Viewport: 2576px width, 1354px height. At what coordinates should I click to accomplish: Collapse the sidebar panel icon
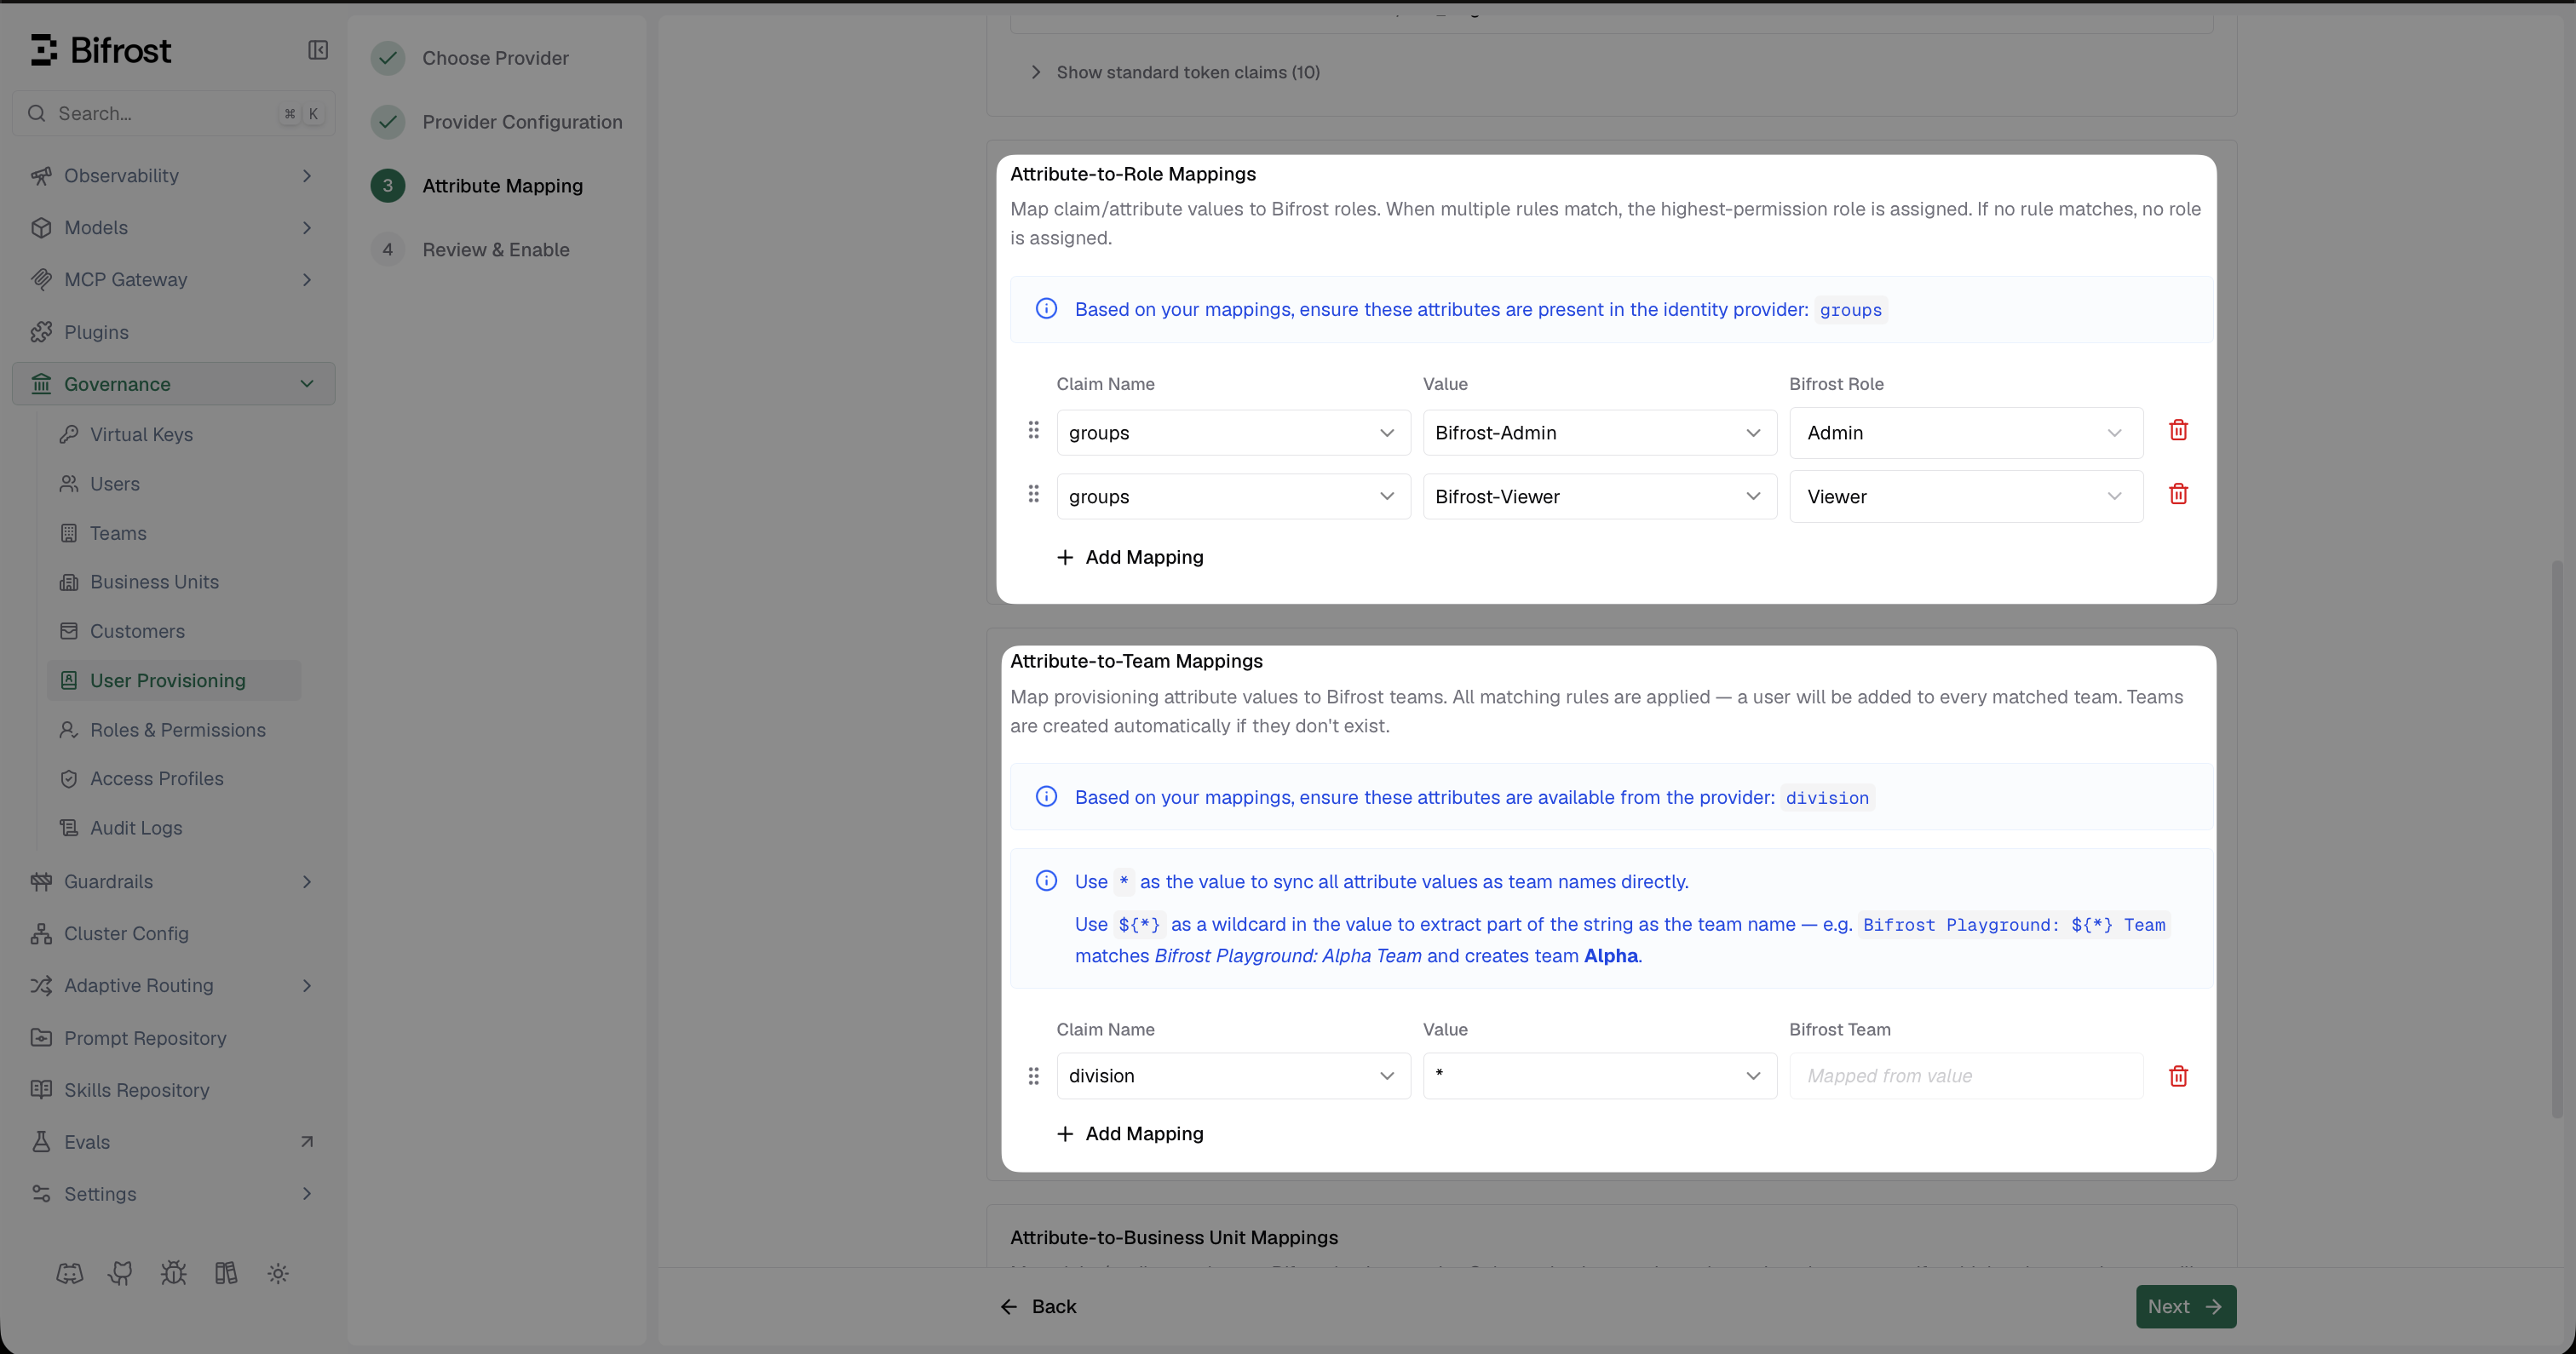tap(318, 50)
